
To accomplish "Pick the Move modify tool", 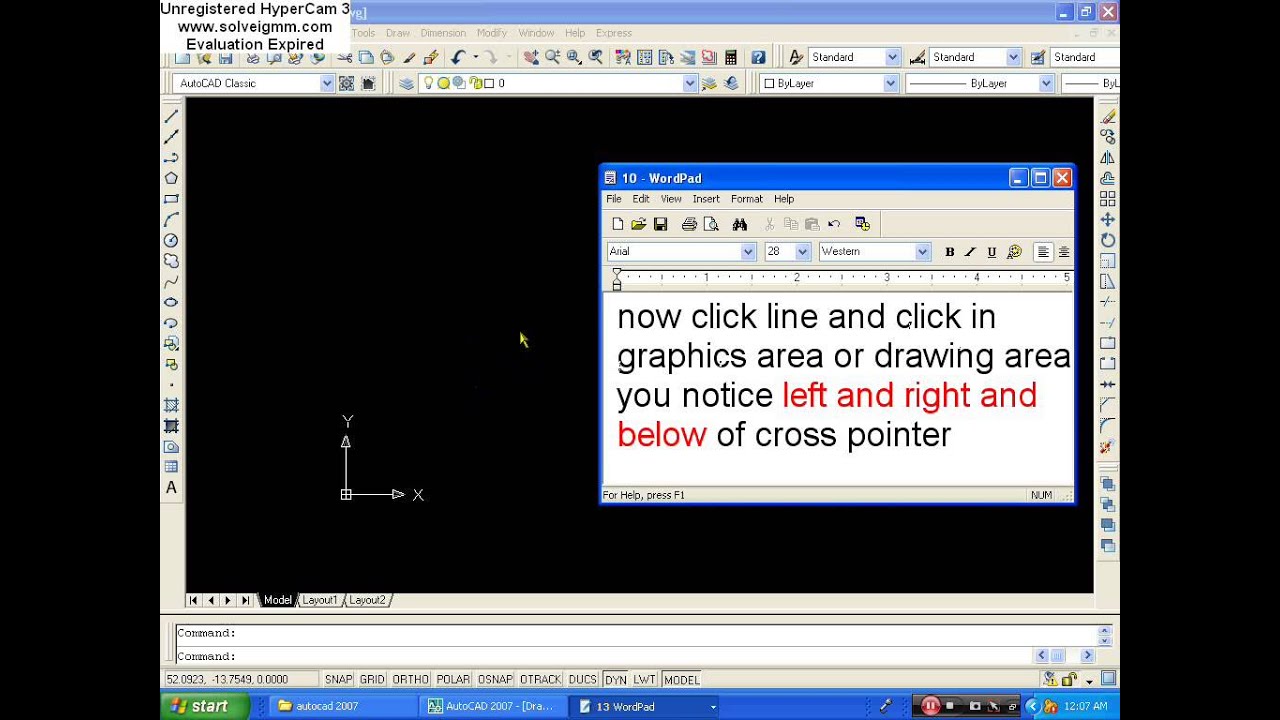I will [x=1107, y=220].
